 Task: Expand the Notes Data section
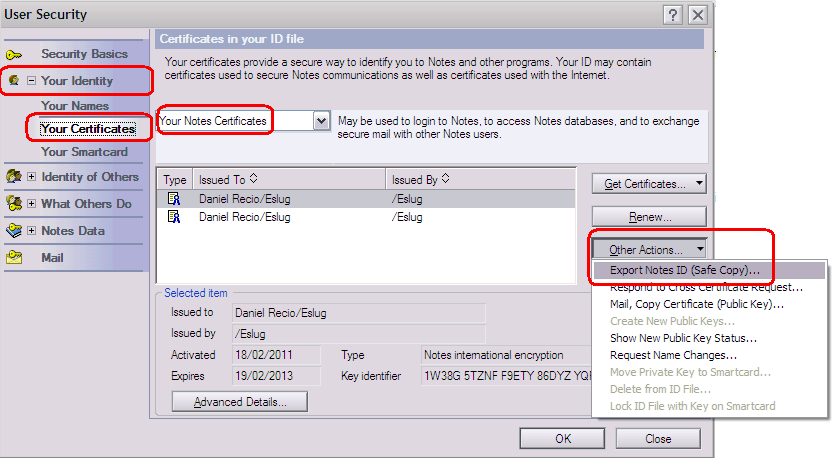tap(31, 231)
